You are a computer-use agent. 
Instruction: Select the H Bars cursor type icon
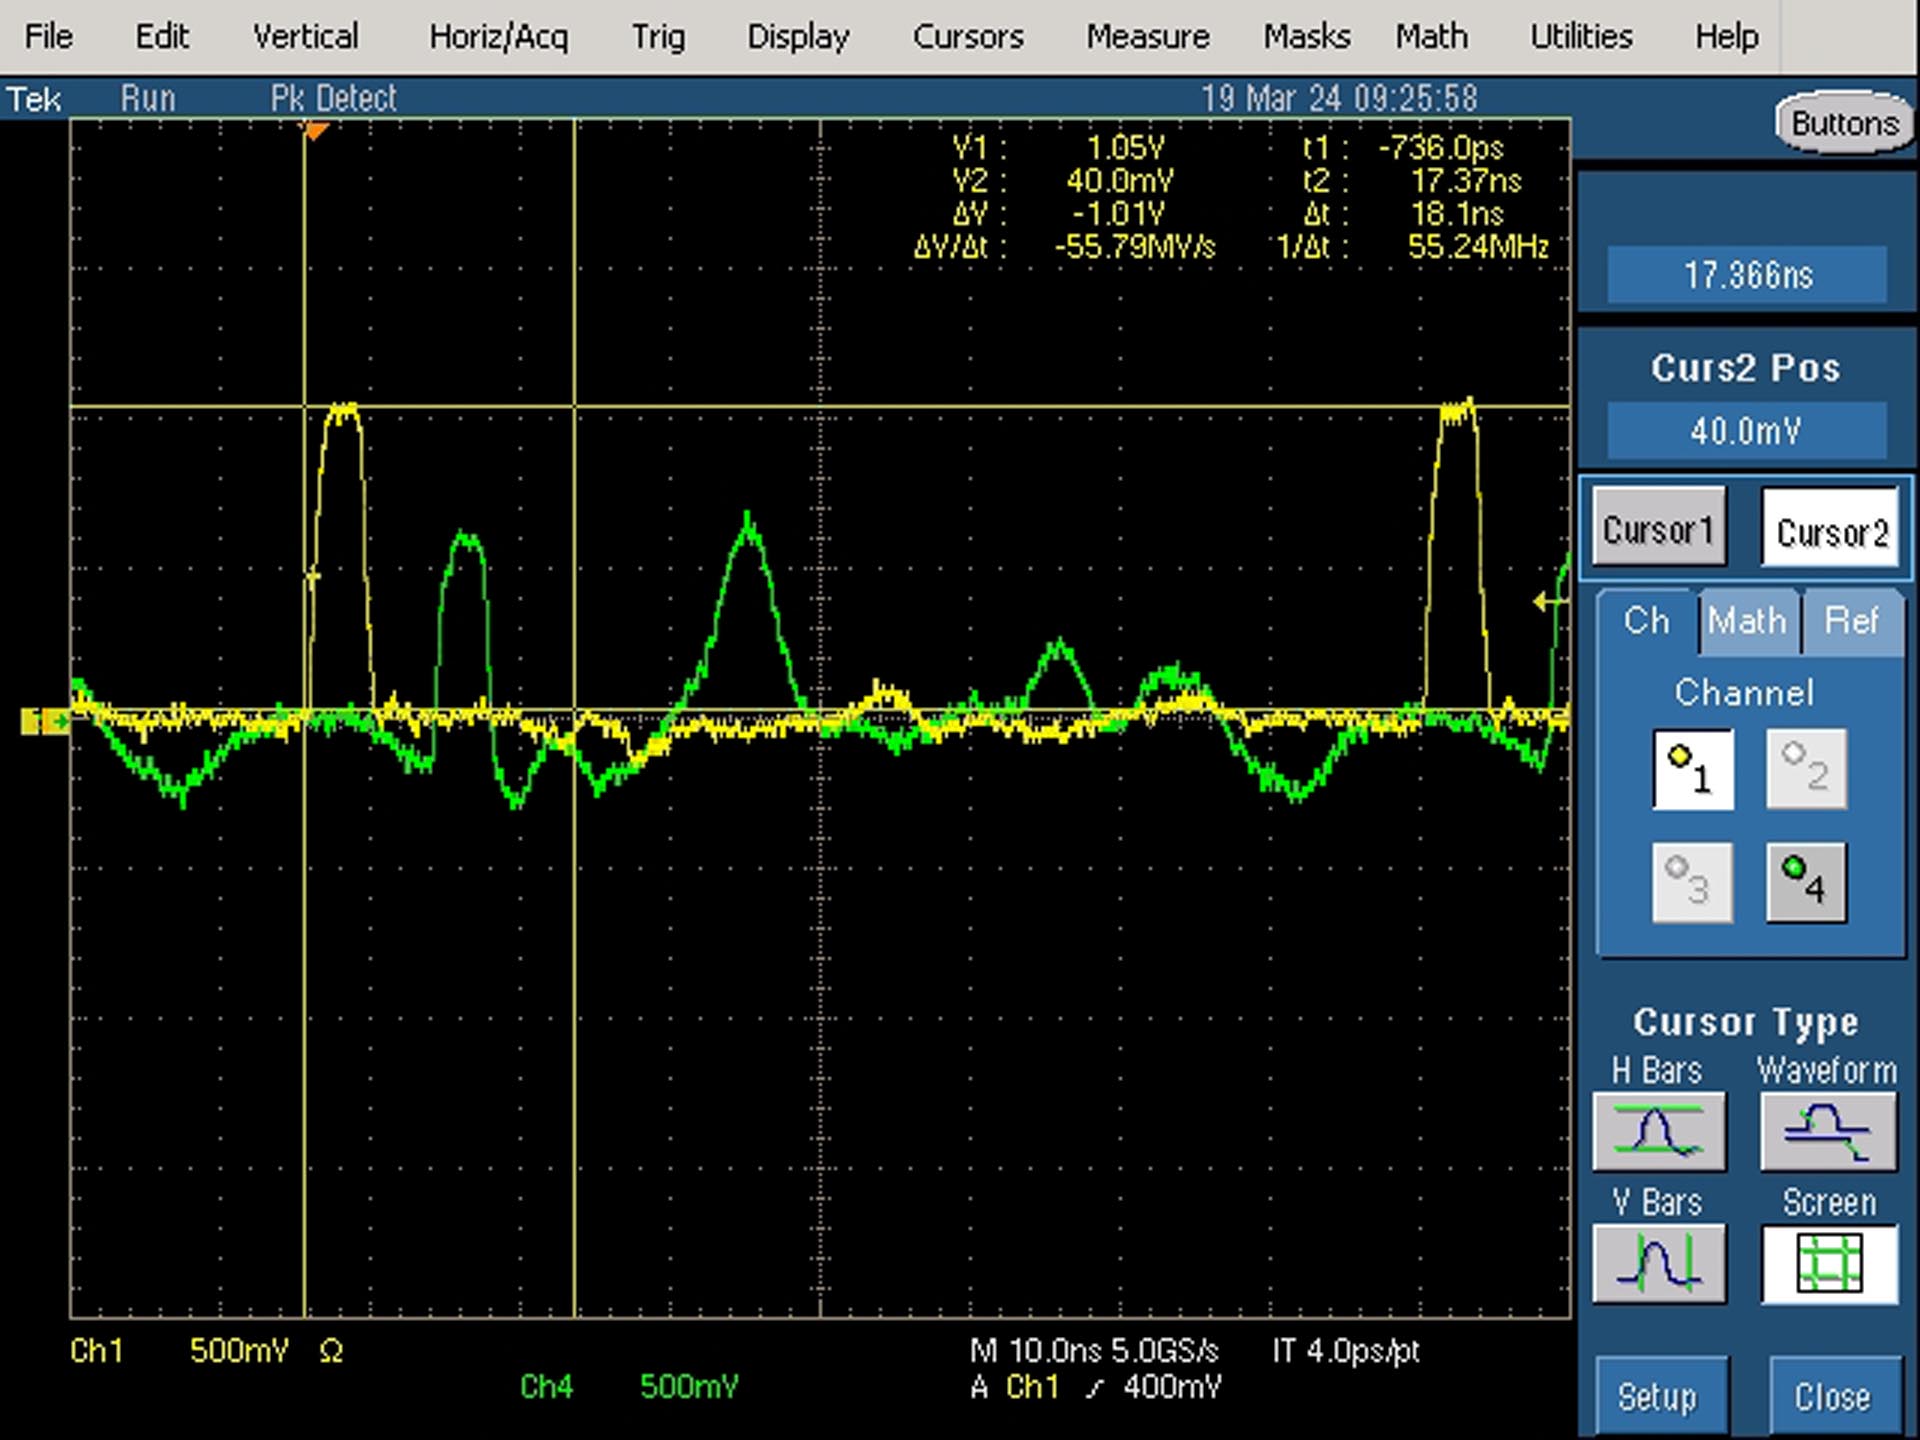coord(1659,1131)
